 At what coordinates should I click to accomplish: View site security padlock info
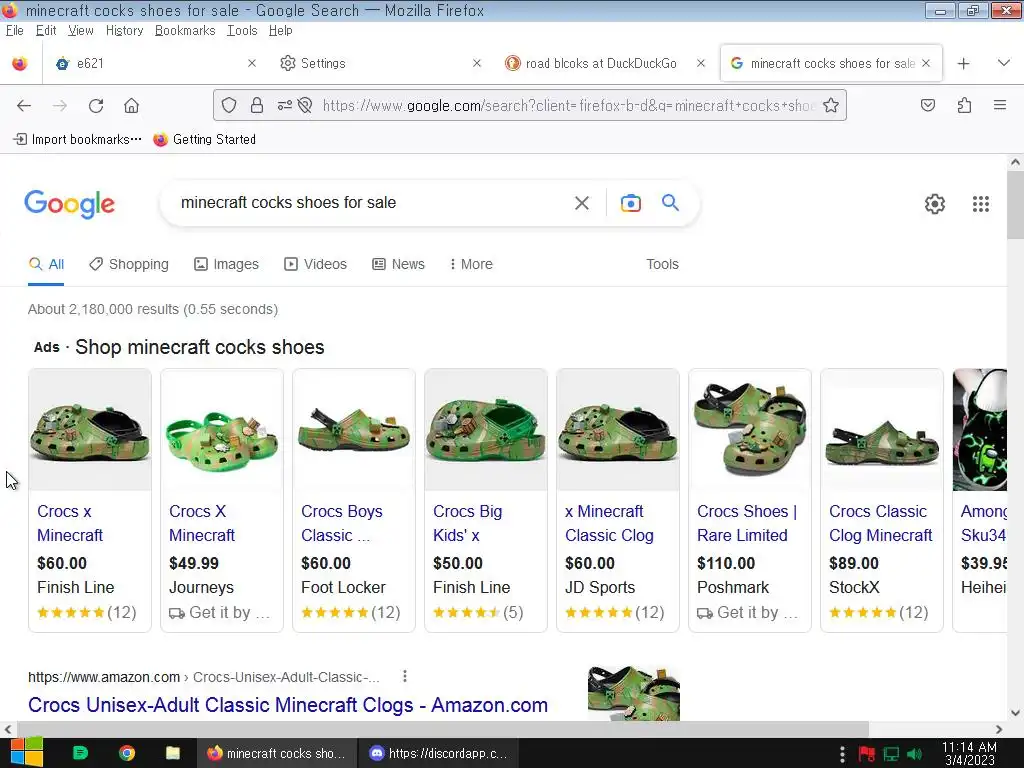click(257, 105)
